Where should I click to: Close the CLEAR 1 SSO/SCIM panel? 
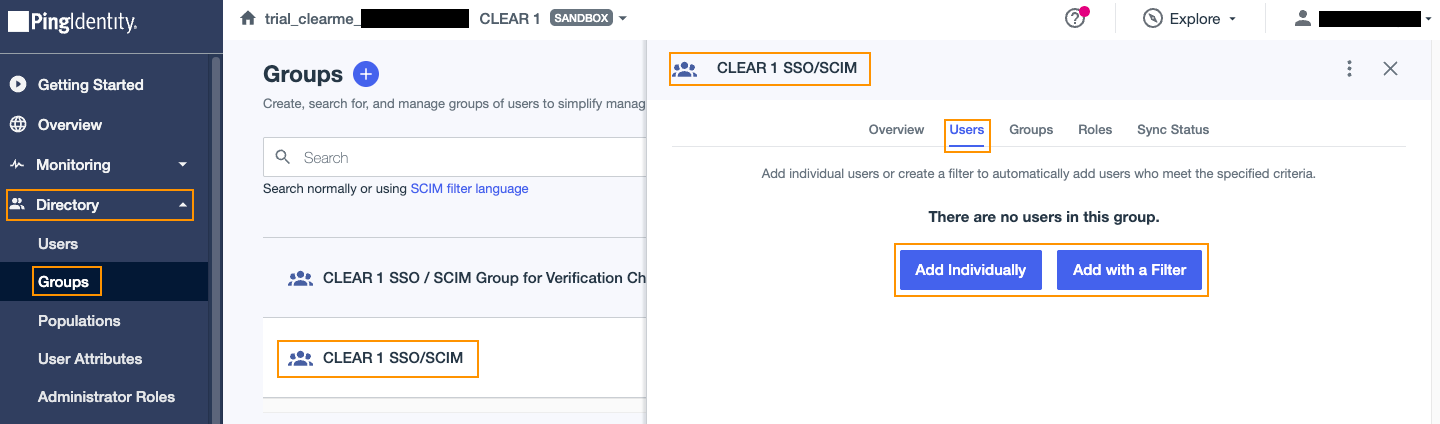(x=1390, y=69)
